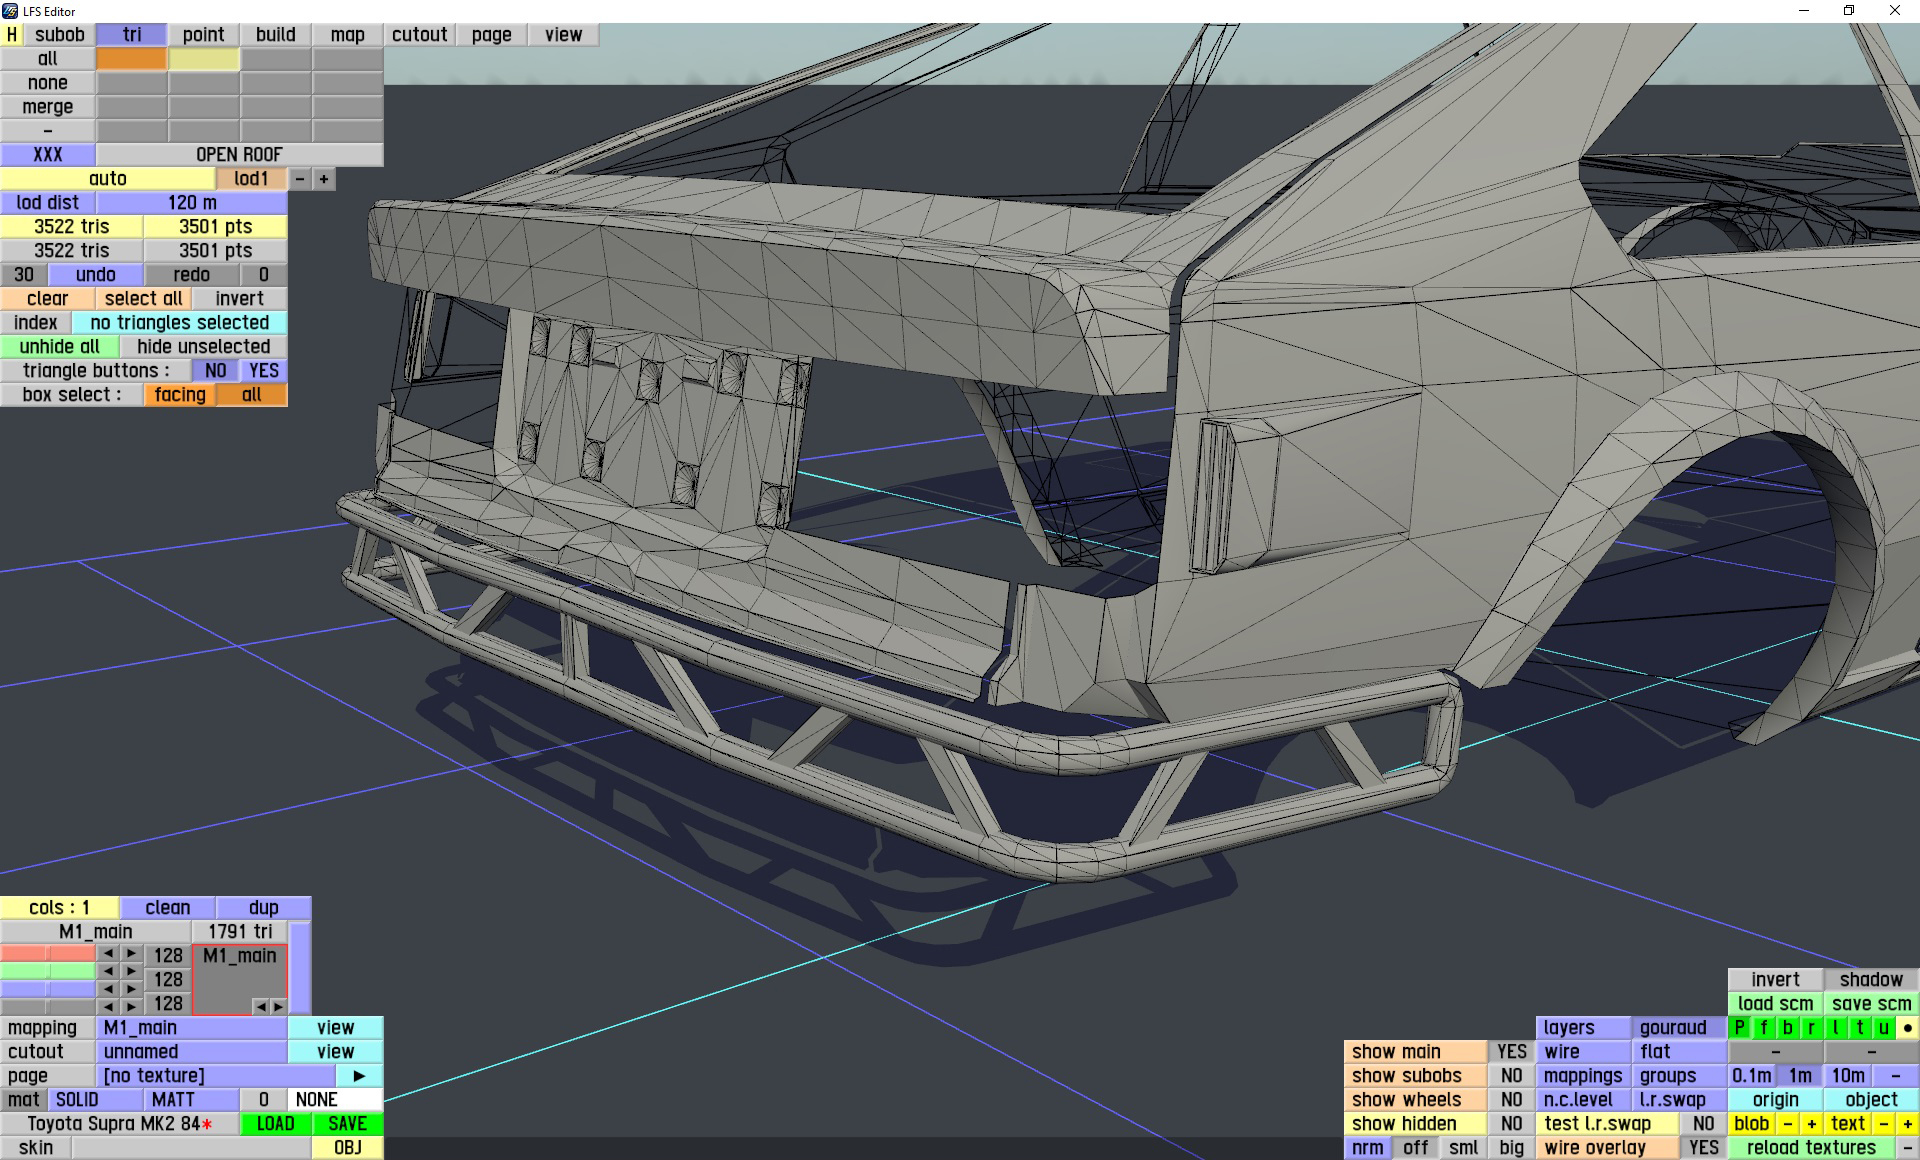The image size is (1920, 1160).
Task: Set triangle buttons to NO
Action: pos(216,371)
